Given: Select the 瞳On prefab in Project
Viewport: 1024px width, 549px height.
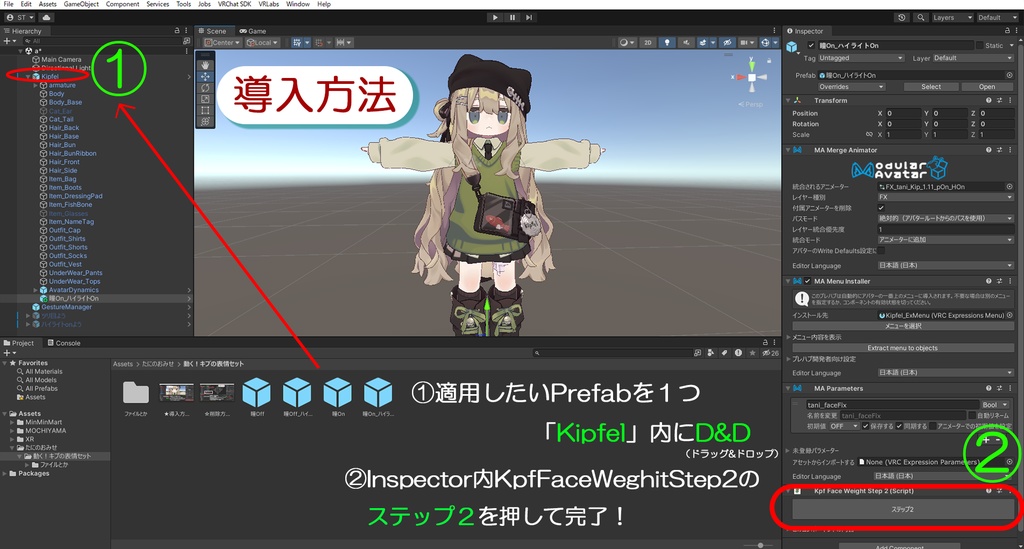Looking at the screenshot, I should click(338, 392).
